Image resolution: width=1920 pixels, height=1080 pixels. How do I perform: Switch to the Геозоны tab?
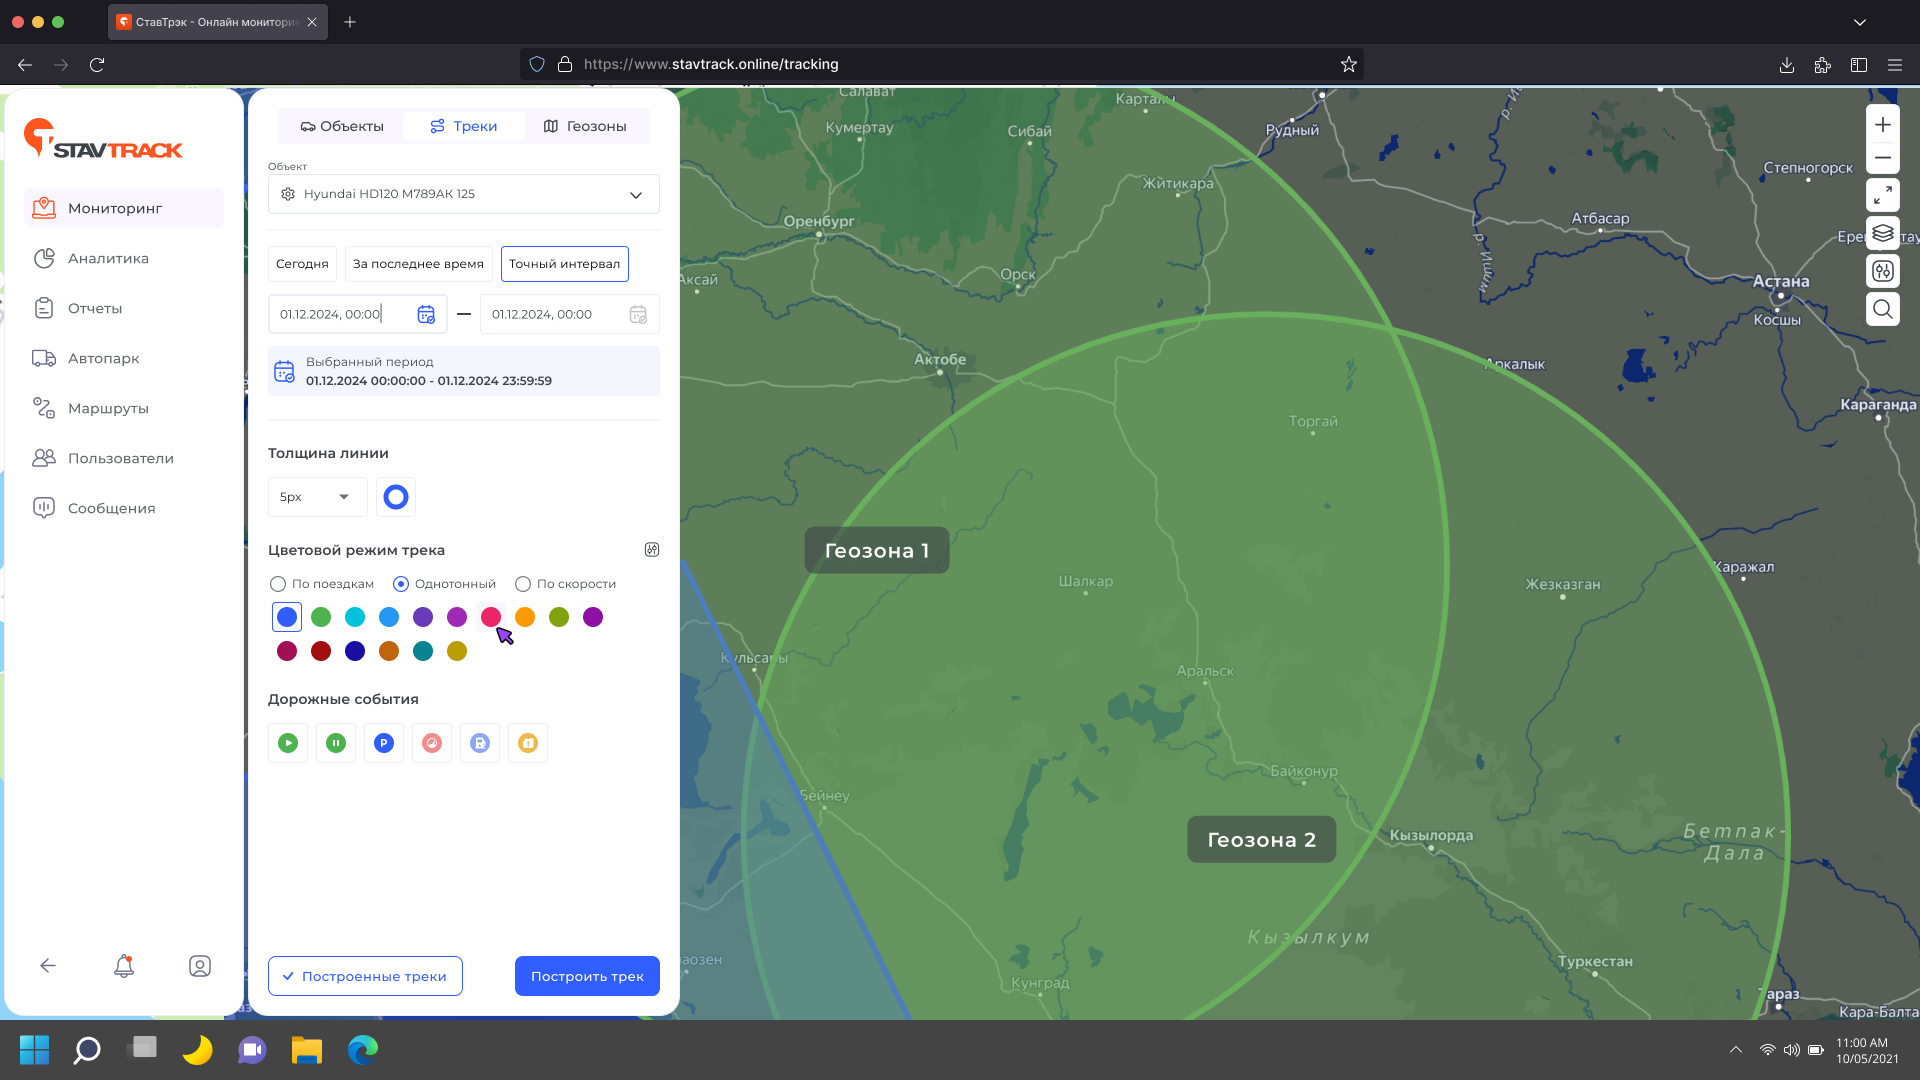coord(585,126)
